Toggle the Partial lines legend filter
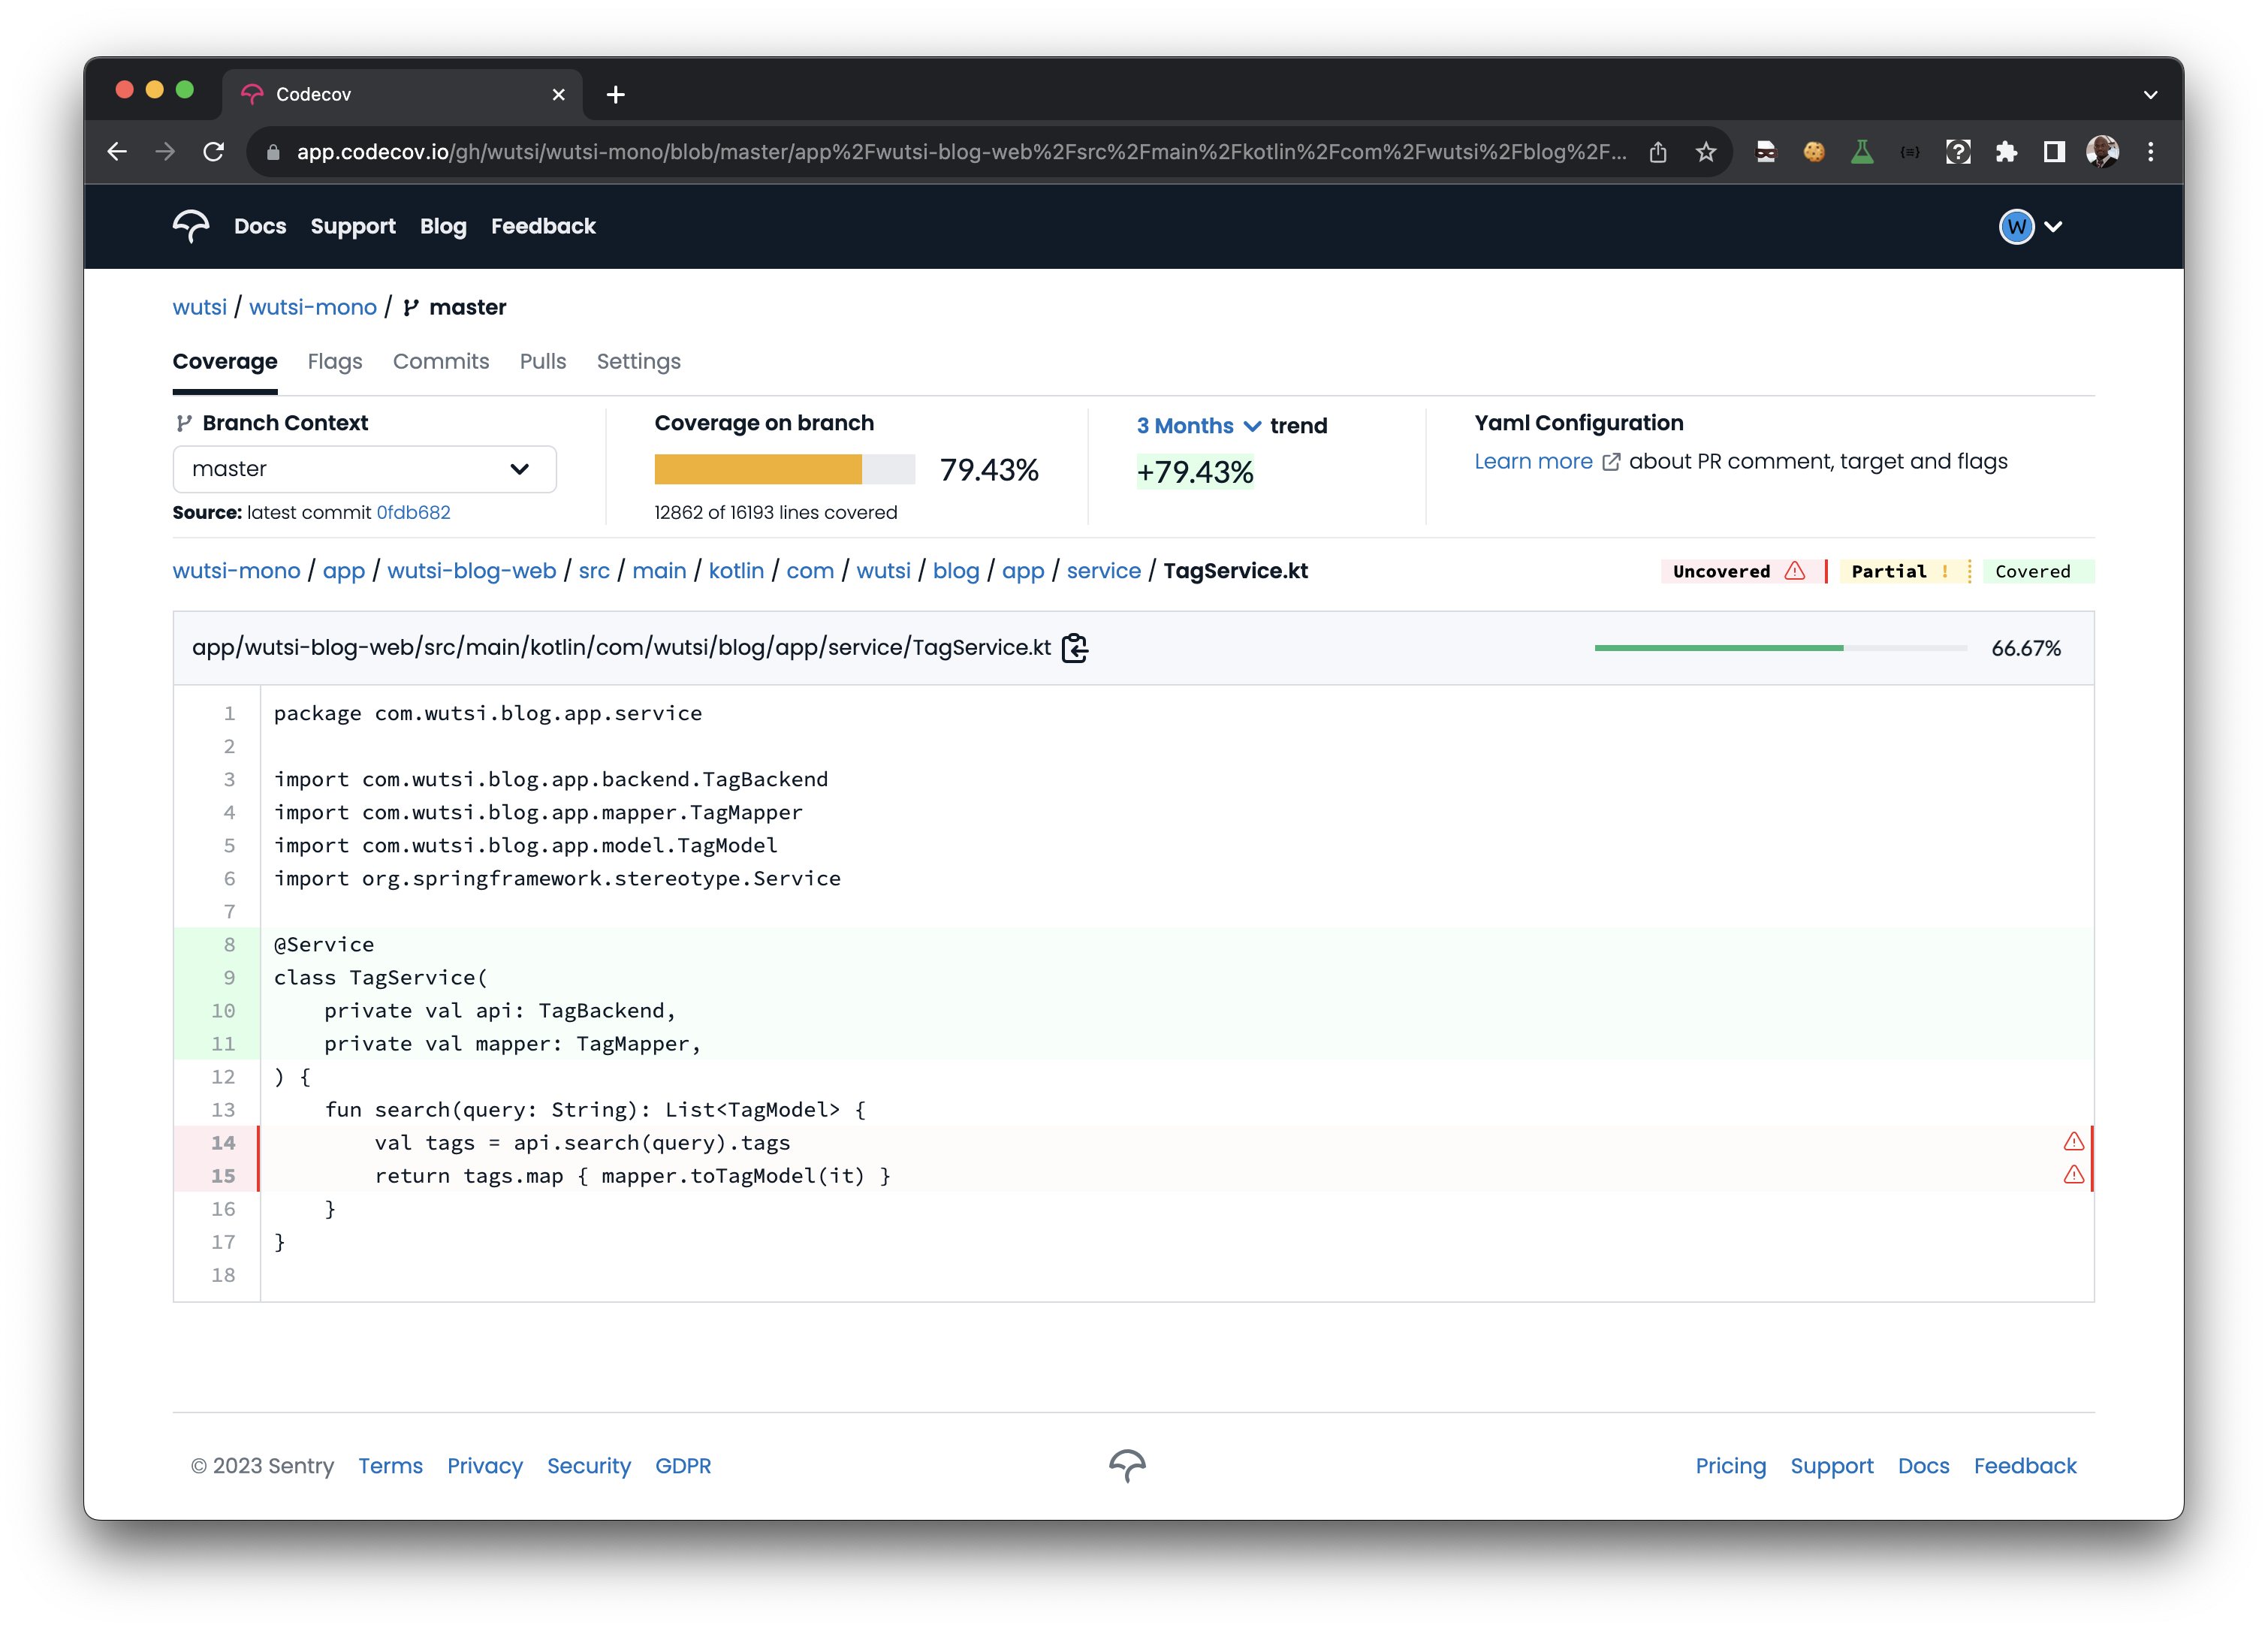Screen dimensions: 2268x1631 (1899, 571)
